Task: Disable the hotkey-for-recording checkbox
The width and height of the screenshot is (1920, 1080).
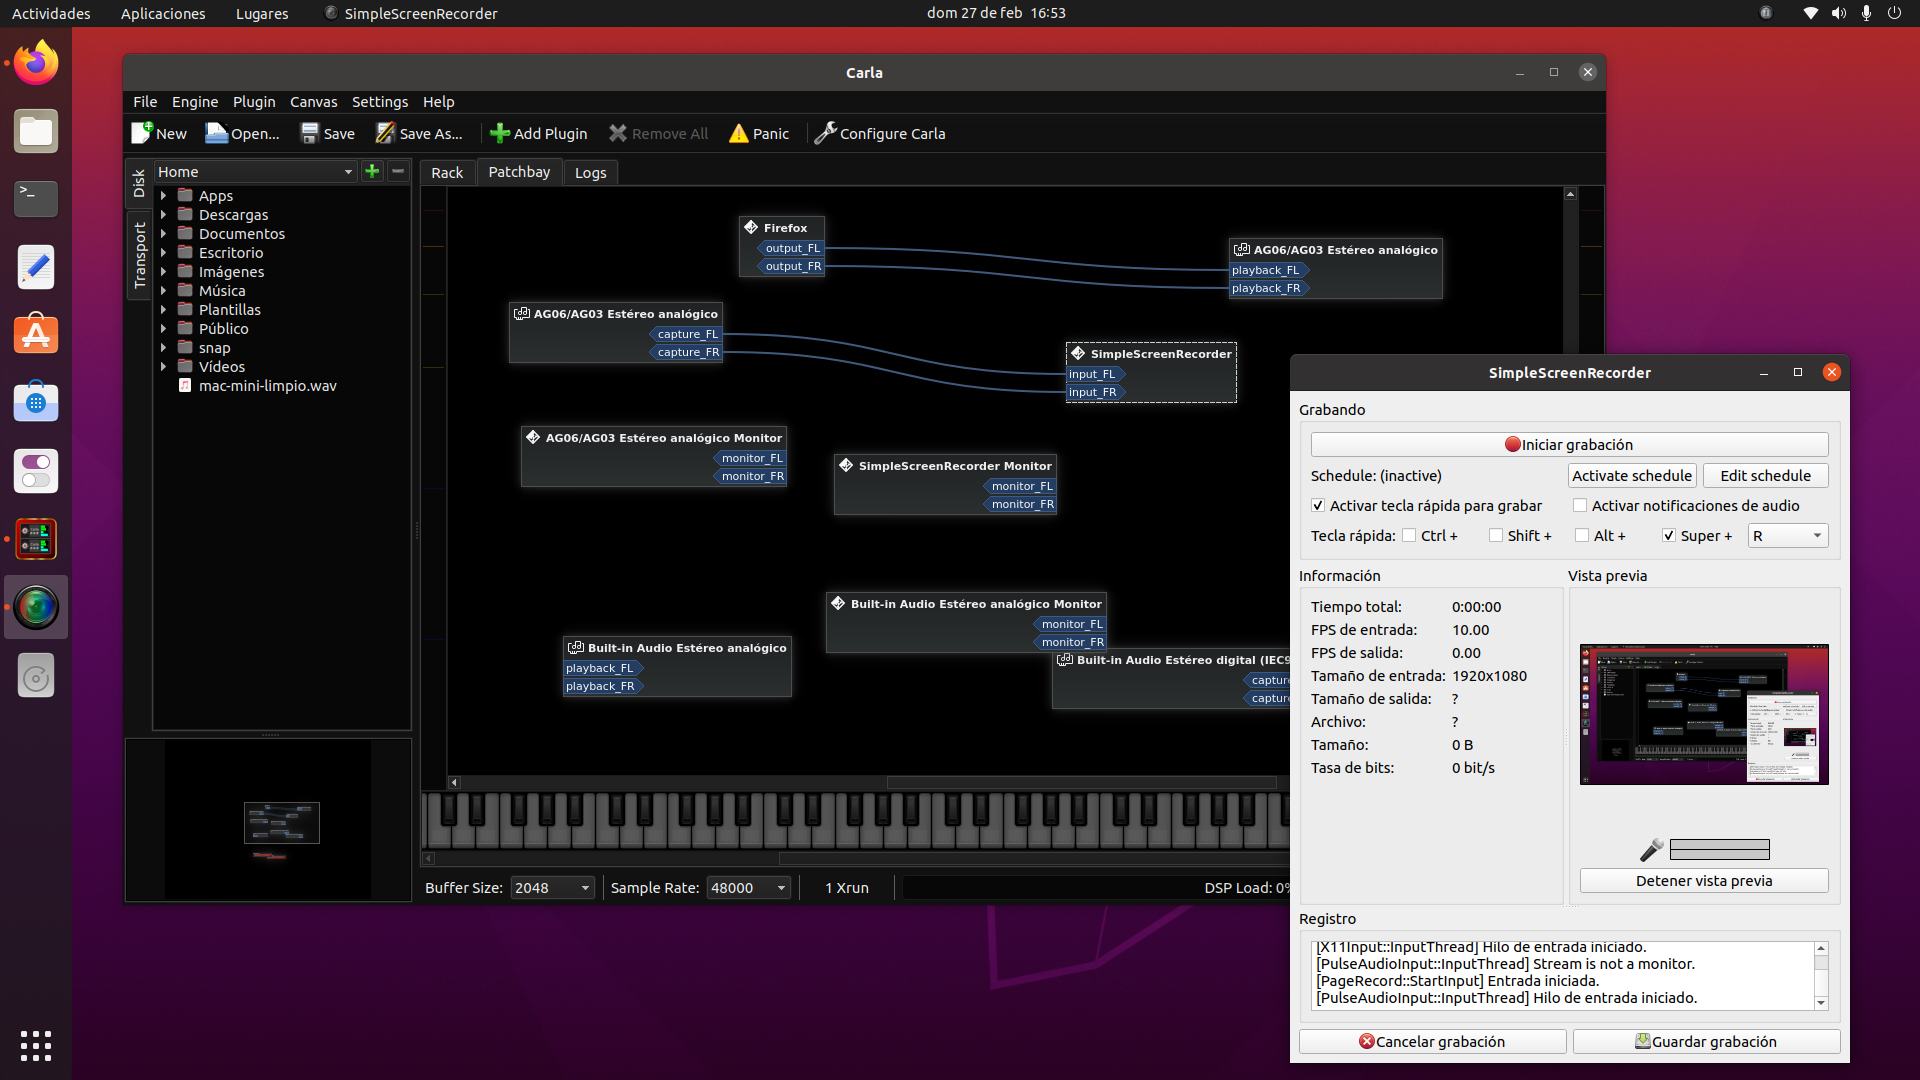Action: tap(1318, 506)
